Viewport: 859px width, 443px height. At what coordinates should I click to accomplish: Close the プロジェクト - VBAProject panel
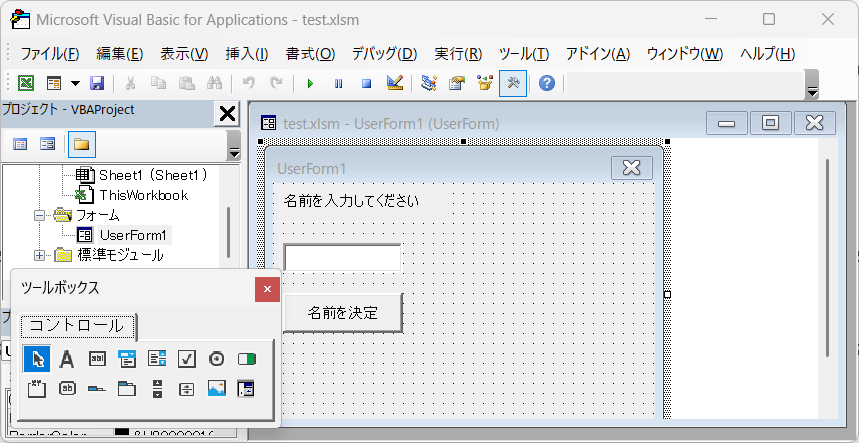[x=227, y=114]
